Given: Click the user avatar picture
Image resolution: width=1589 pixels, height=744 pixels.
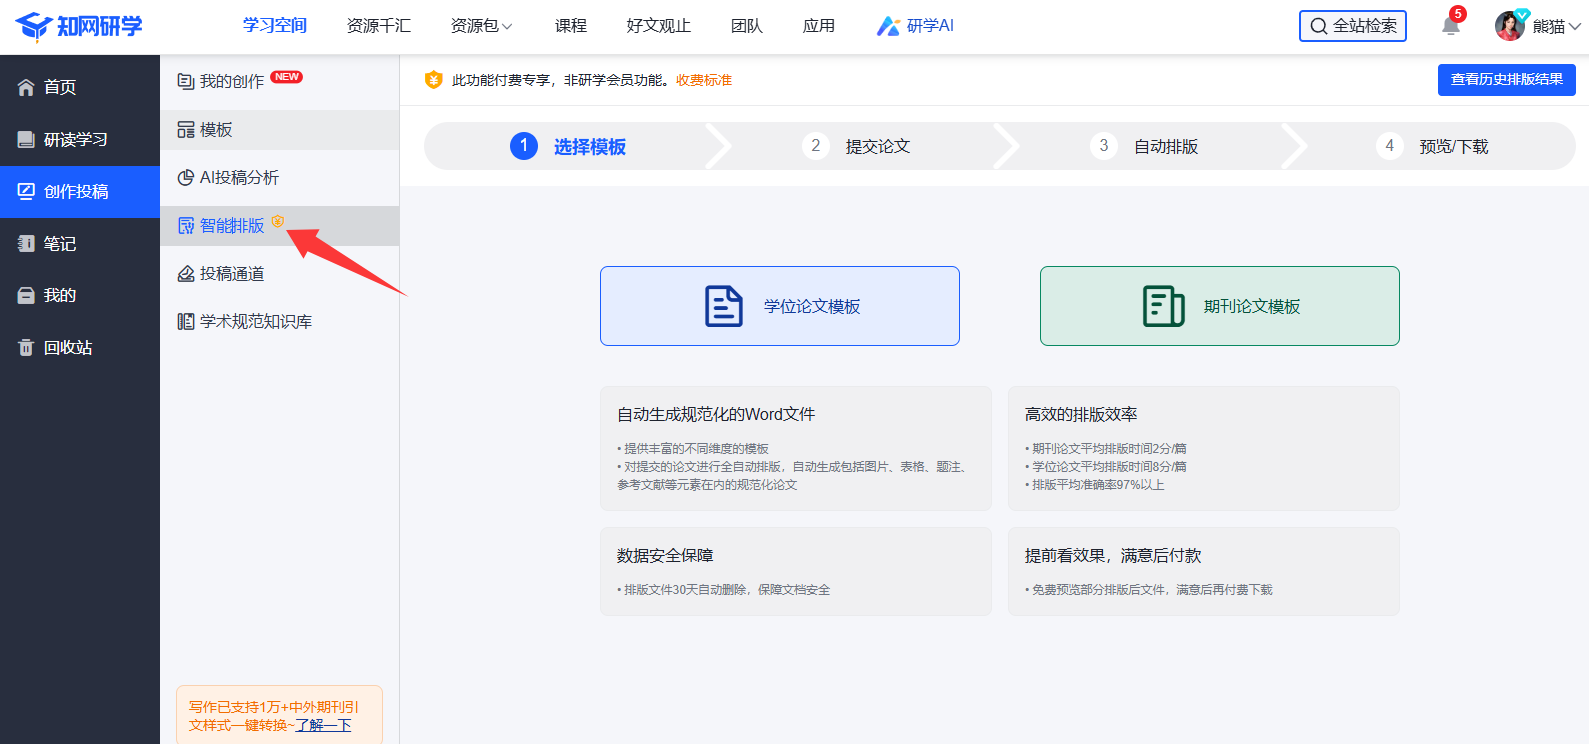Looking at the screenshot, I should tap(1509, 26).
